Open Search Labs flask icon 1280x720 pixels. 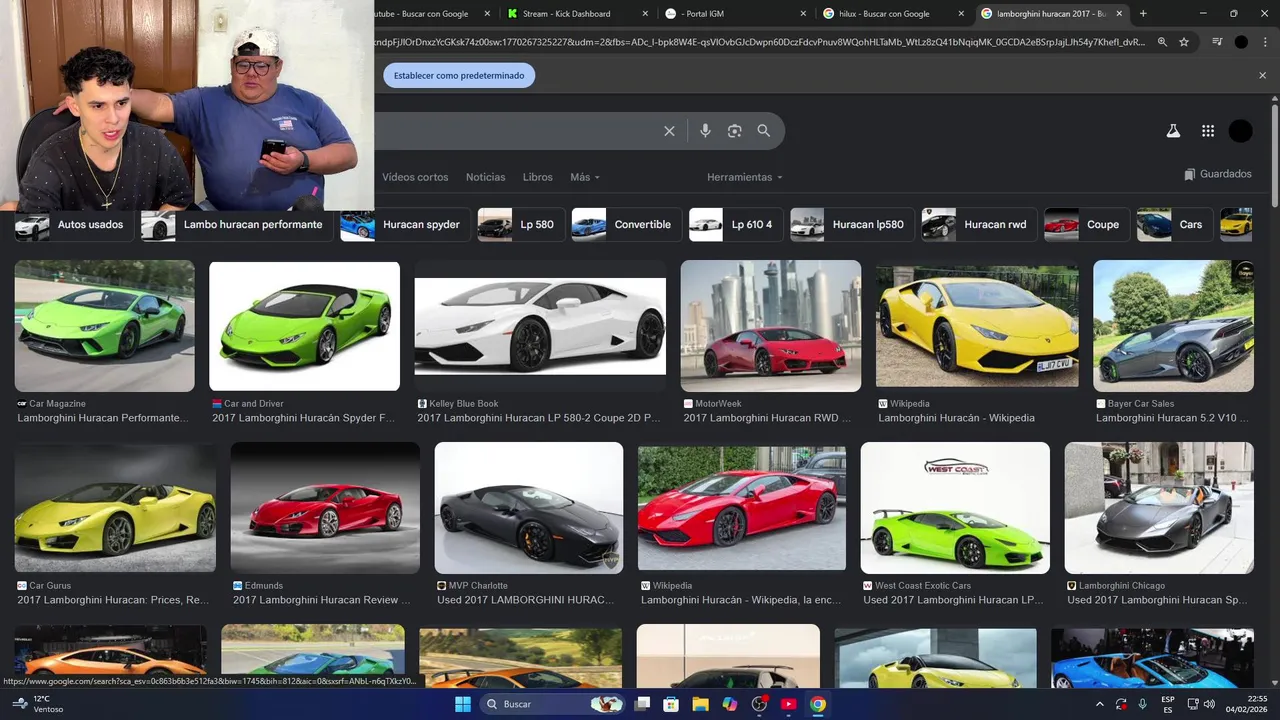1173,131
